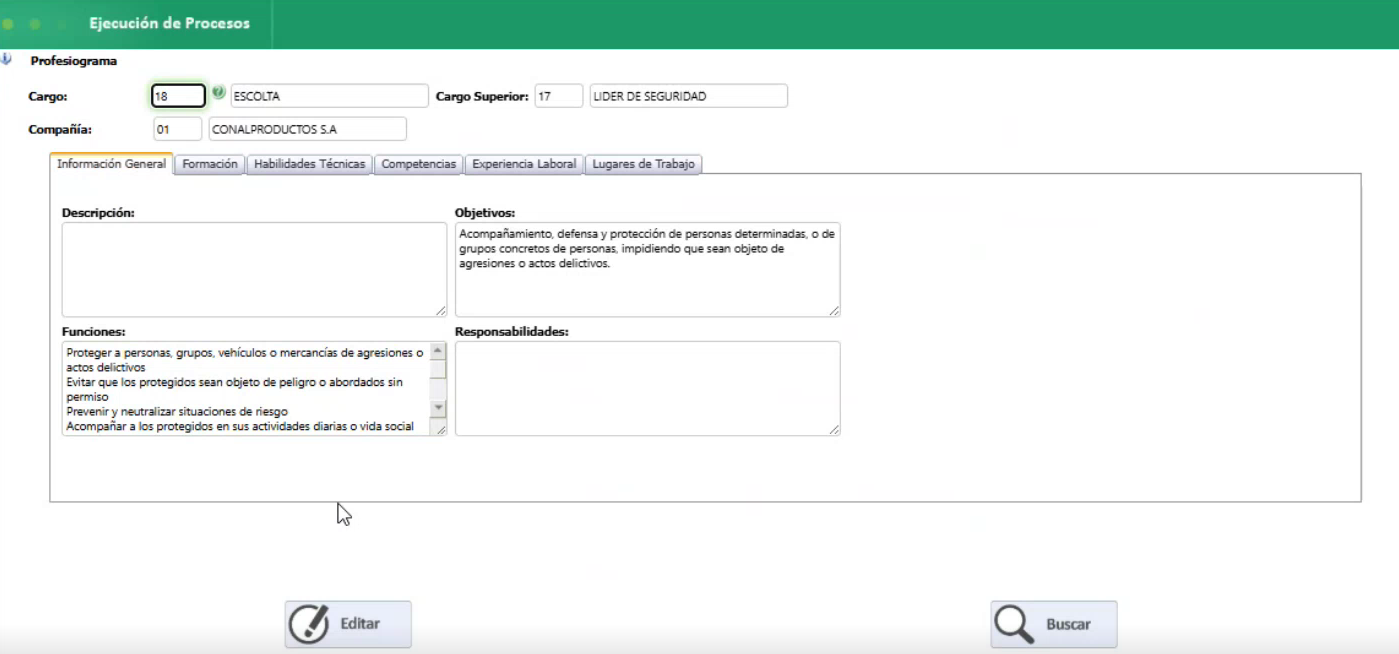Click the green help icon beside Cargo code
1399x654 pixels.
pos(219,94)
